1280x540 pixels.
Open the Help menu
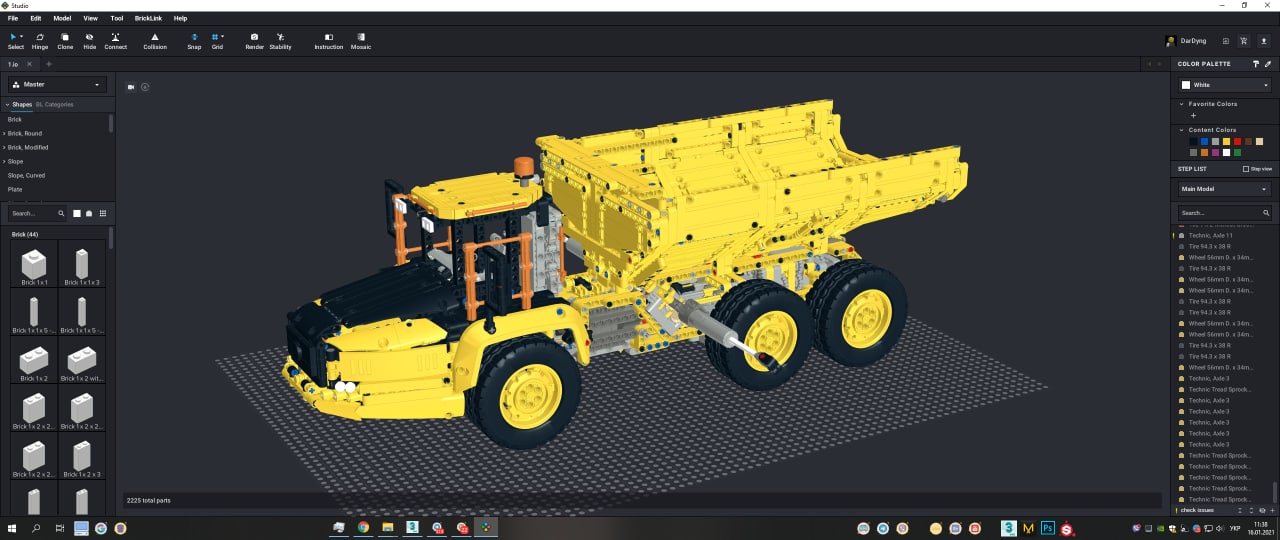(180, 18)
